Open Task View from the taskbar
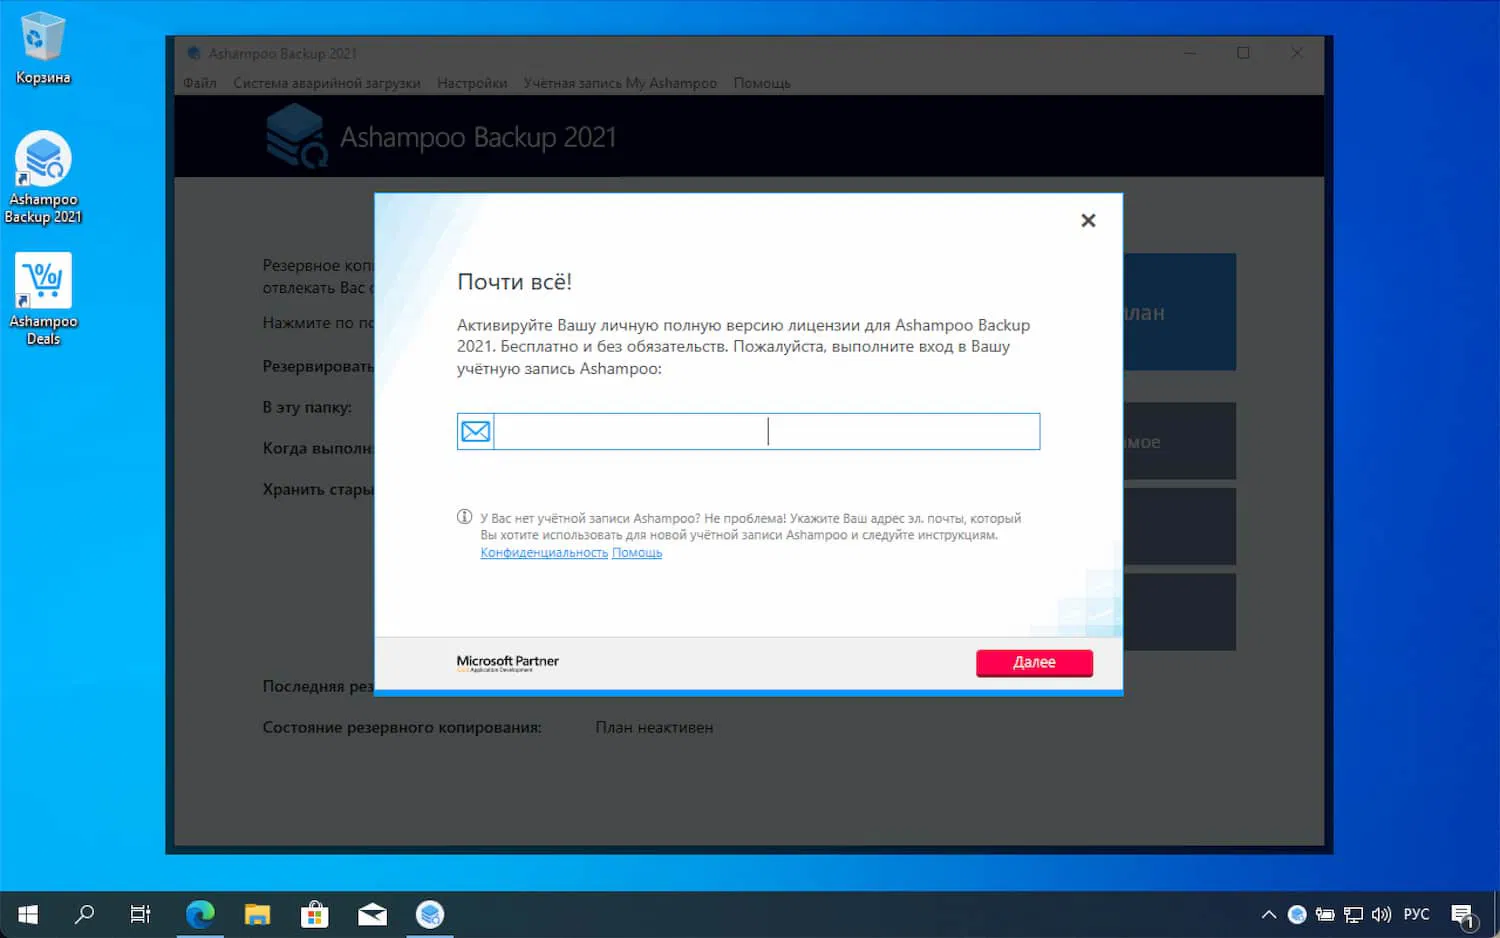Screen dimensions: 1500x938 pos(141,914)
